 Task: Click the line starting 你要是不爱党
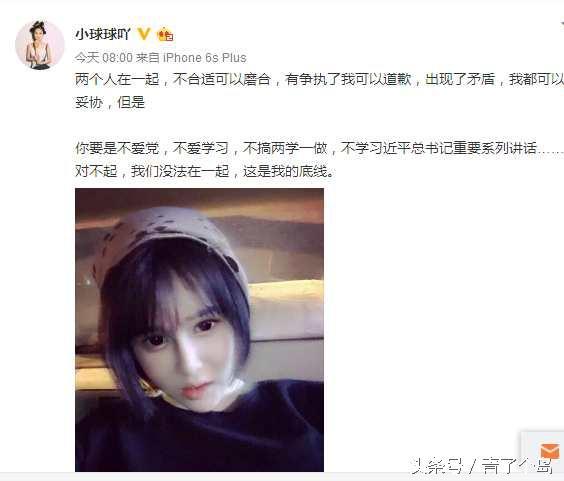click(x=319, y=148)
